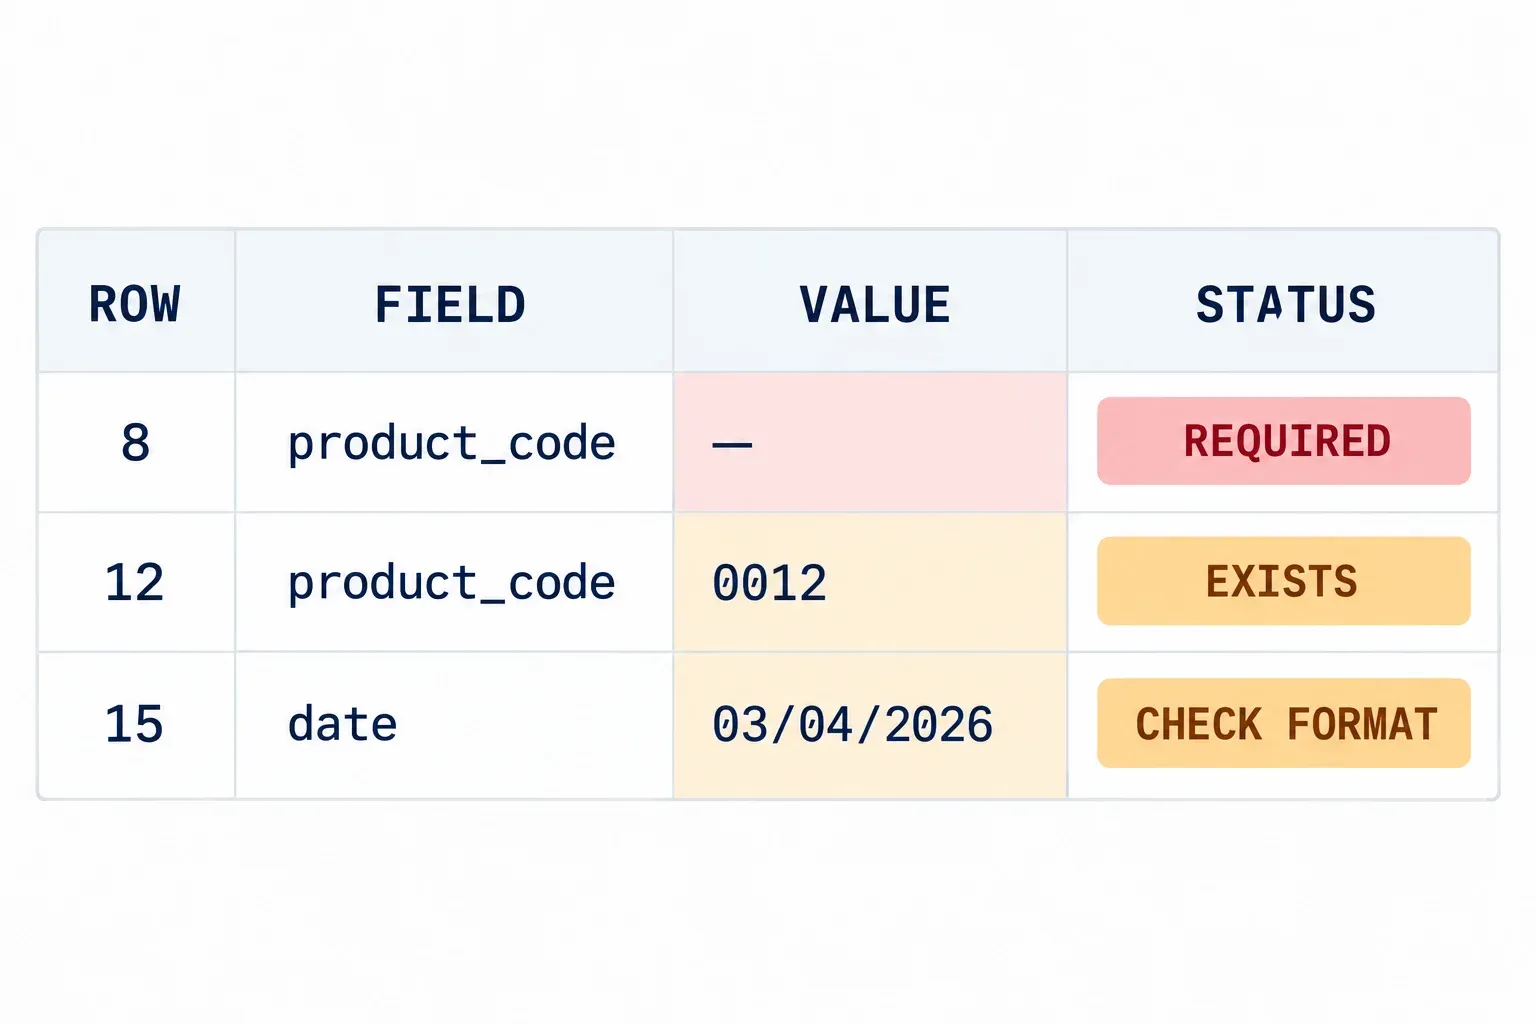Select the date field cell

point(454,725)
